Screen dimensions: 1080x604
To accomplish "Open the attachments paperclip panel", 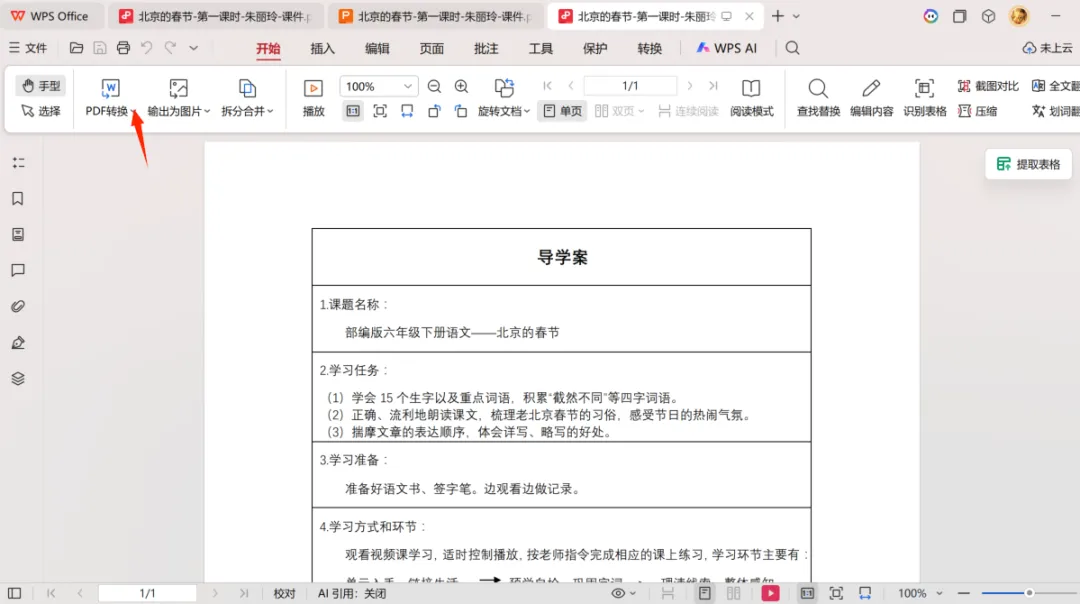I will tap(18, 306).
